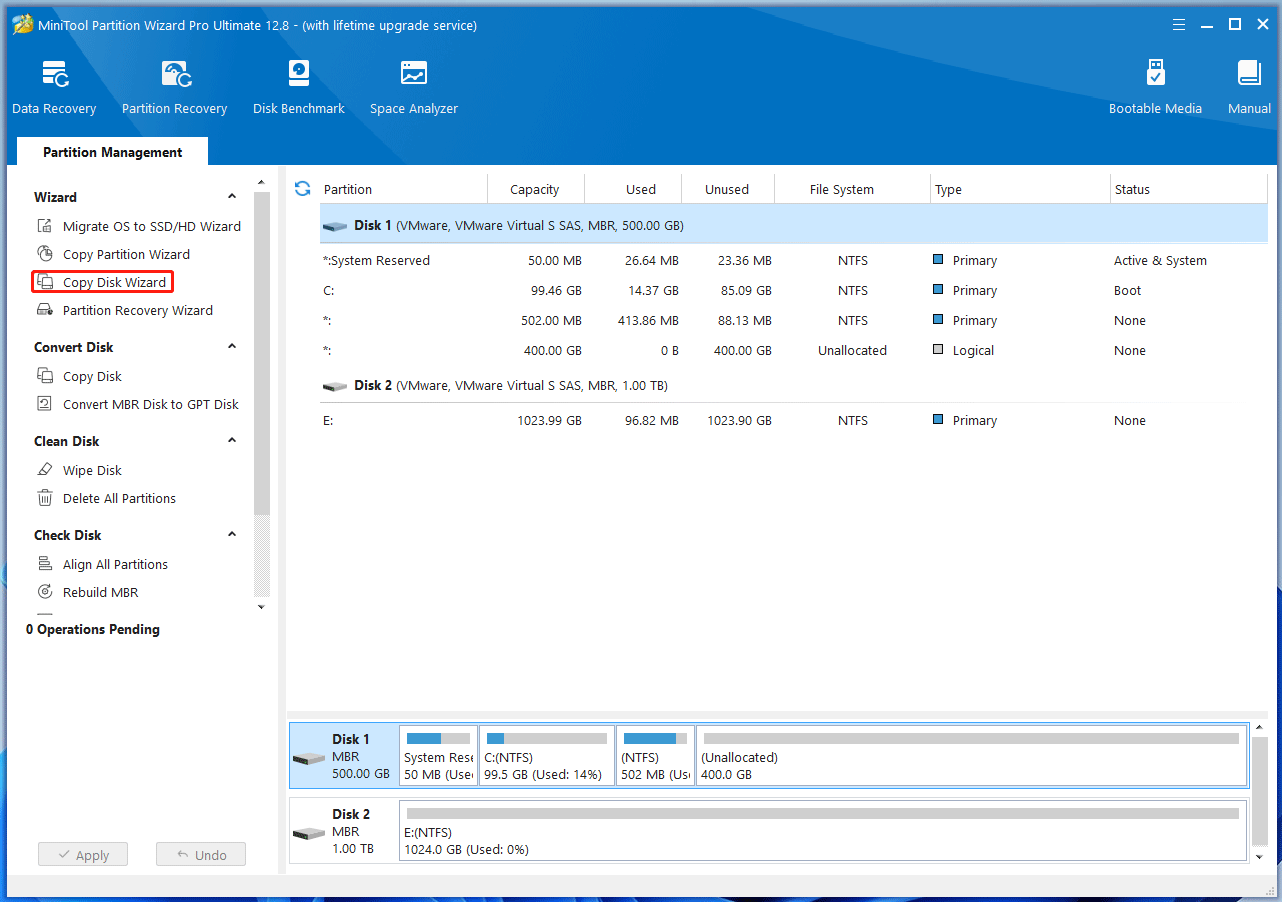This screenshot has width=1282, height=902.
Task: Start Migrate OS to SSD/HD Wizard
Action: [x=139, y=226]
